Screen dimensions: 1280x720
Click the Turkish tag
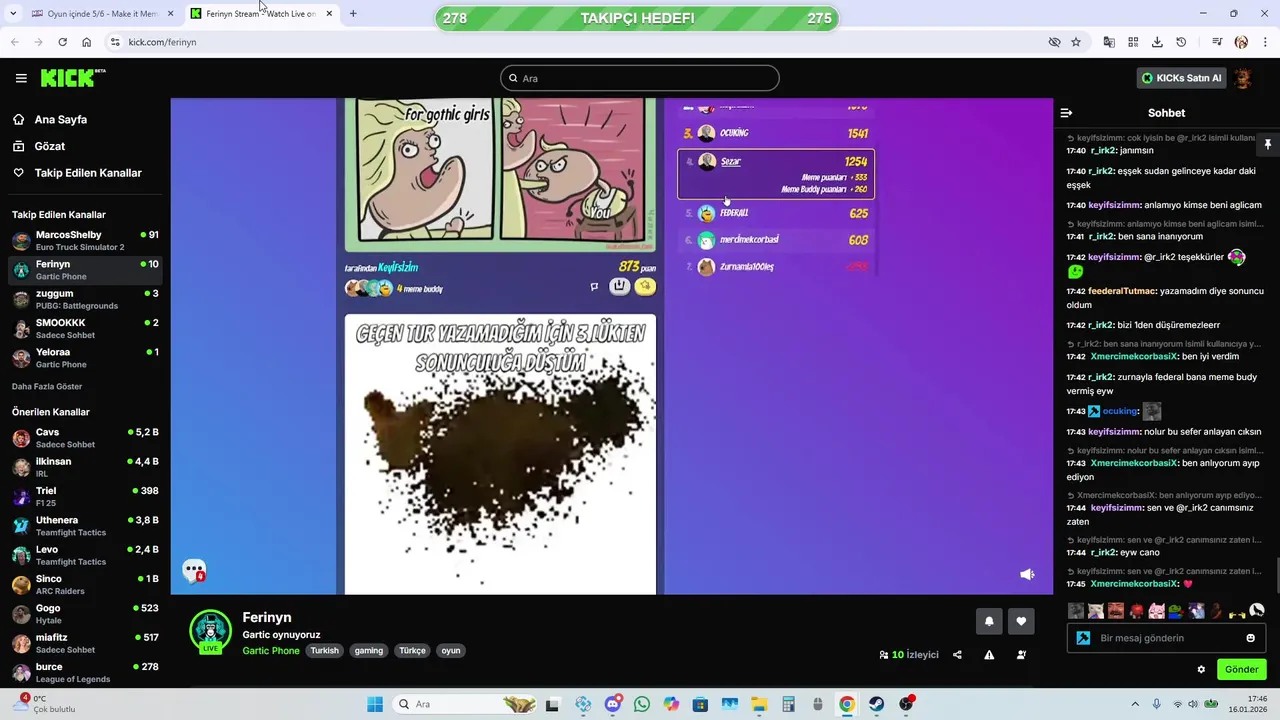[324, 650]
